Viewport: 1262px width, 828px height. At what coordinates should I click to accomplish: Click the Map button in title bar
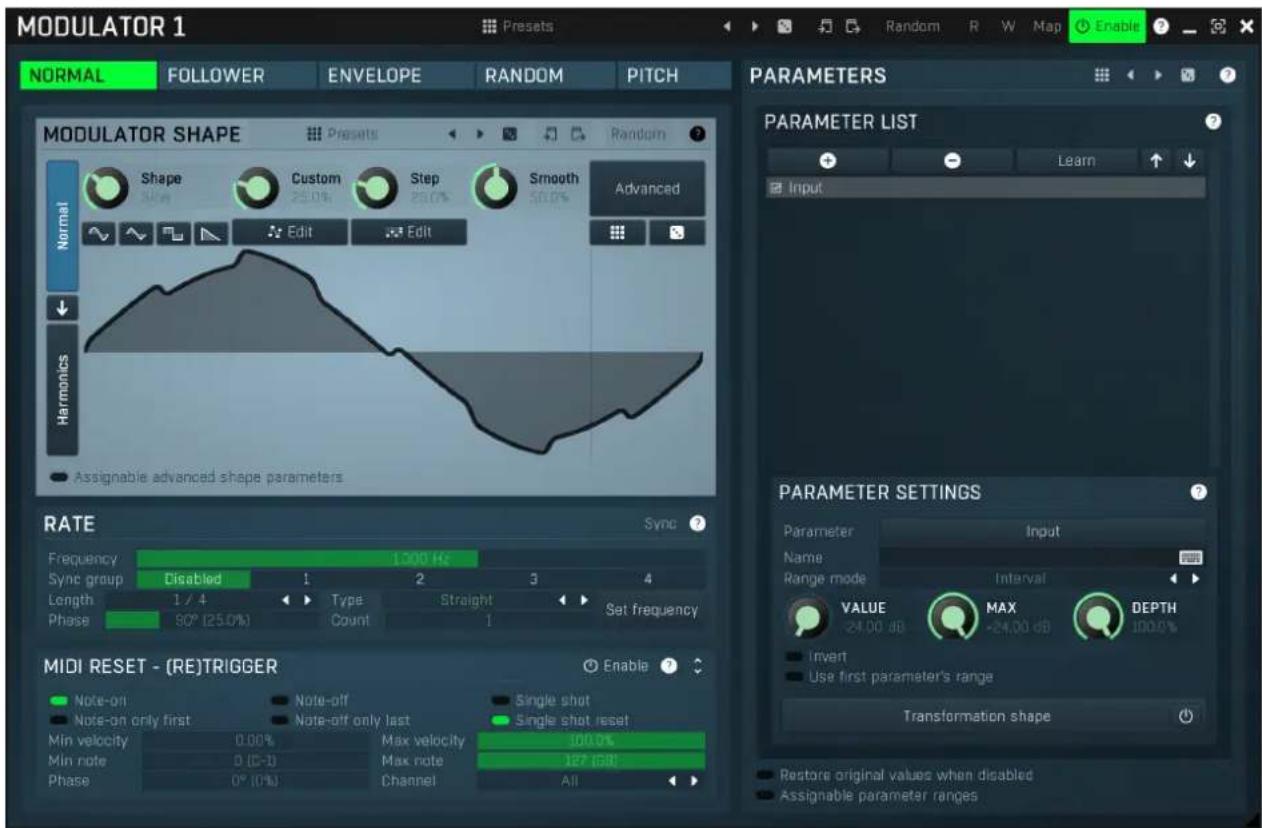pyautogui.click(x=1046, y=27)
